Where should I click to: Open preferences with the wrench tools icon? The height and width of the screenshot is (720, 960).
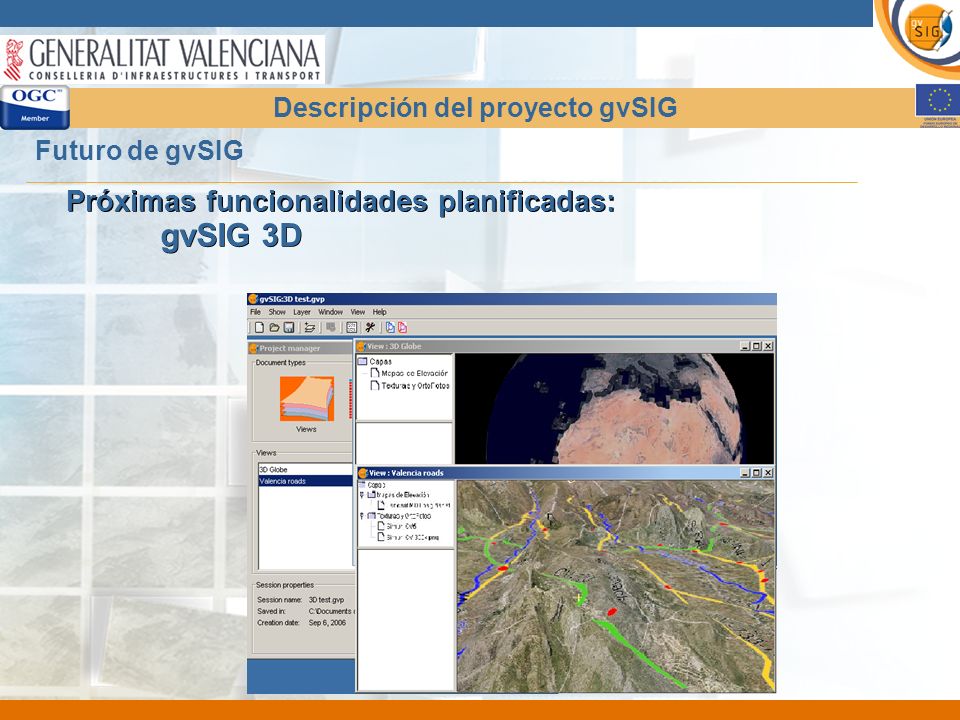[x=370, y=328]
